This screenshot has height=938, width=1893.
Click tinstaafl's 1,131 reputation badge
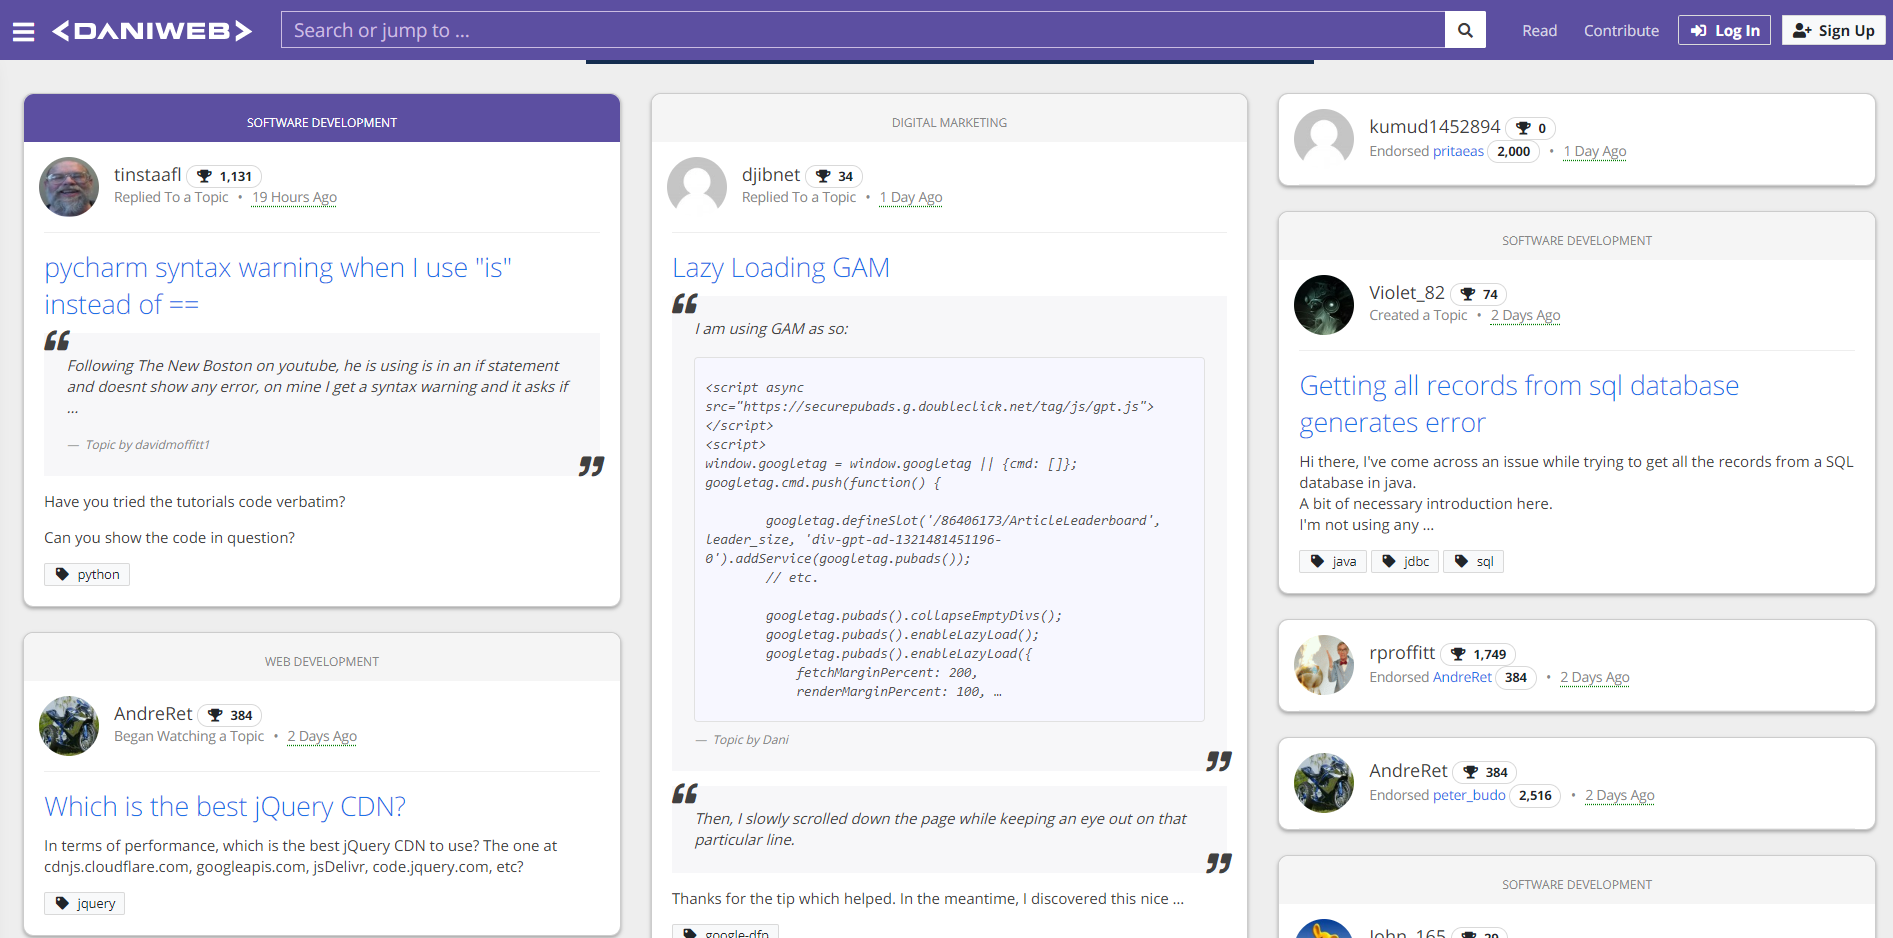(224, 176)
